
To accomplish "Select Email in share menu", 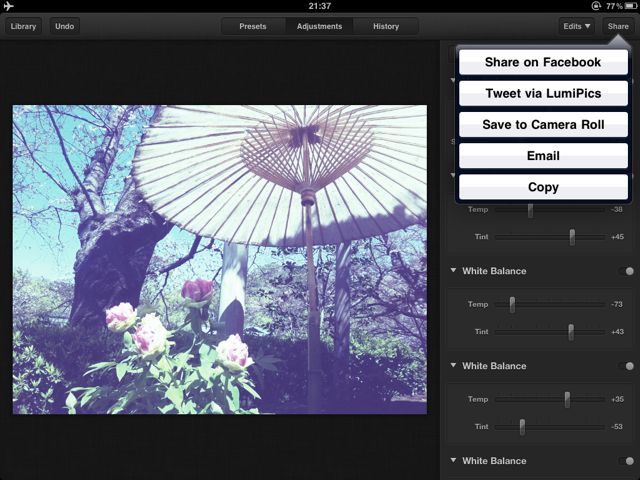I will (543, 156).
